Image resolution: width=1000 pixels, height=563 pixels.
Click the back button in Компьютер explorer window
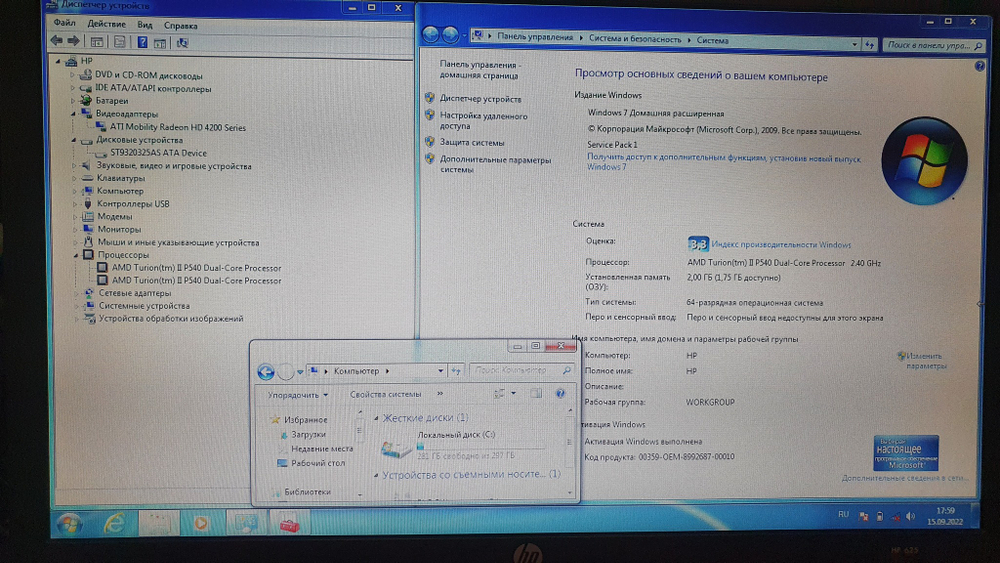tap(266, 371)
